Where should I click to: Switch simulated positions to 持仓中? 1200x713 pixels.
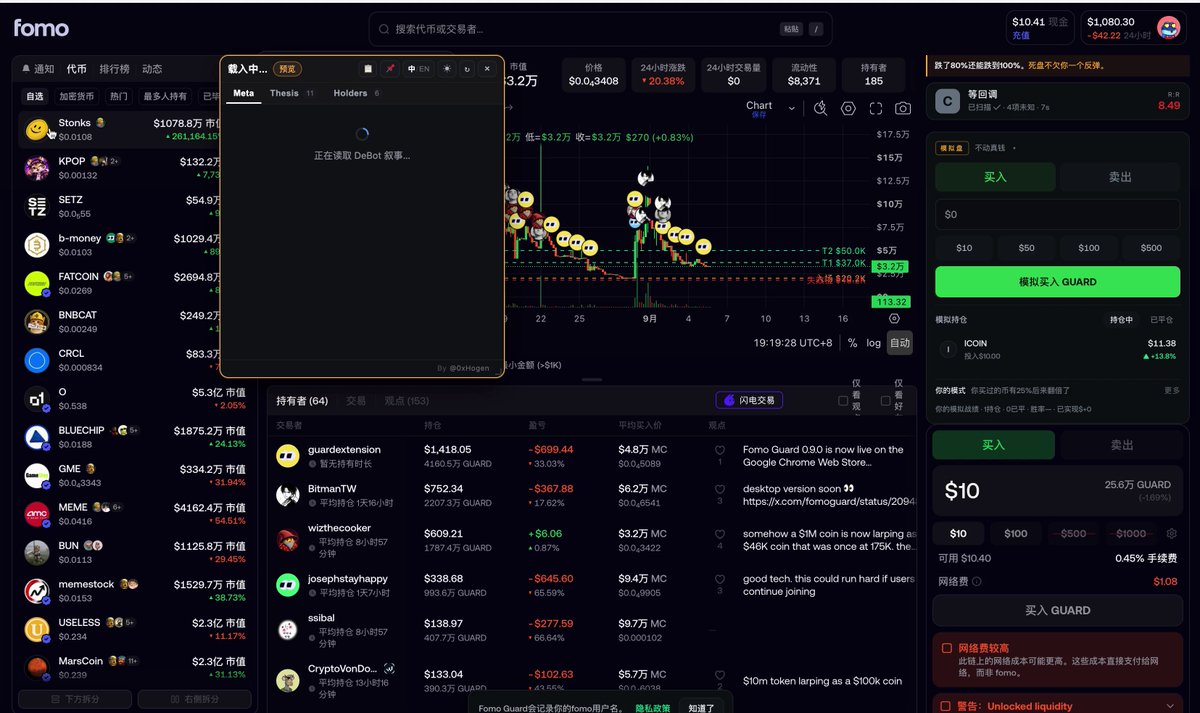(x=1121, y=320)
